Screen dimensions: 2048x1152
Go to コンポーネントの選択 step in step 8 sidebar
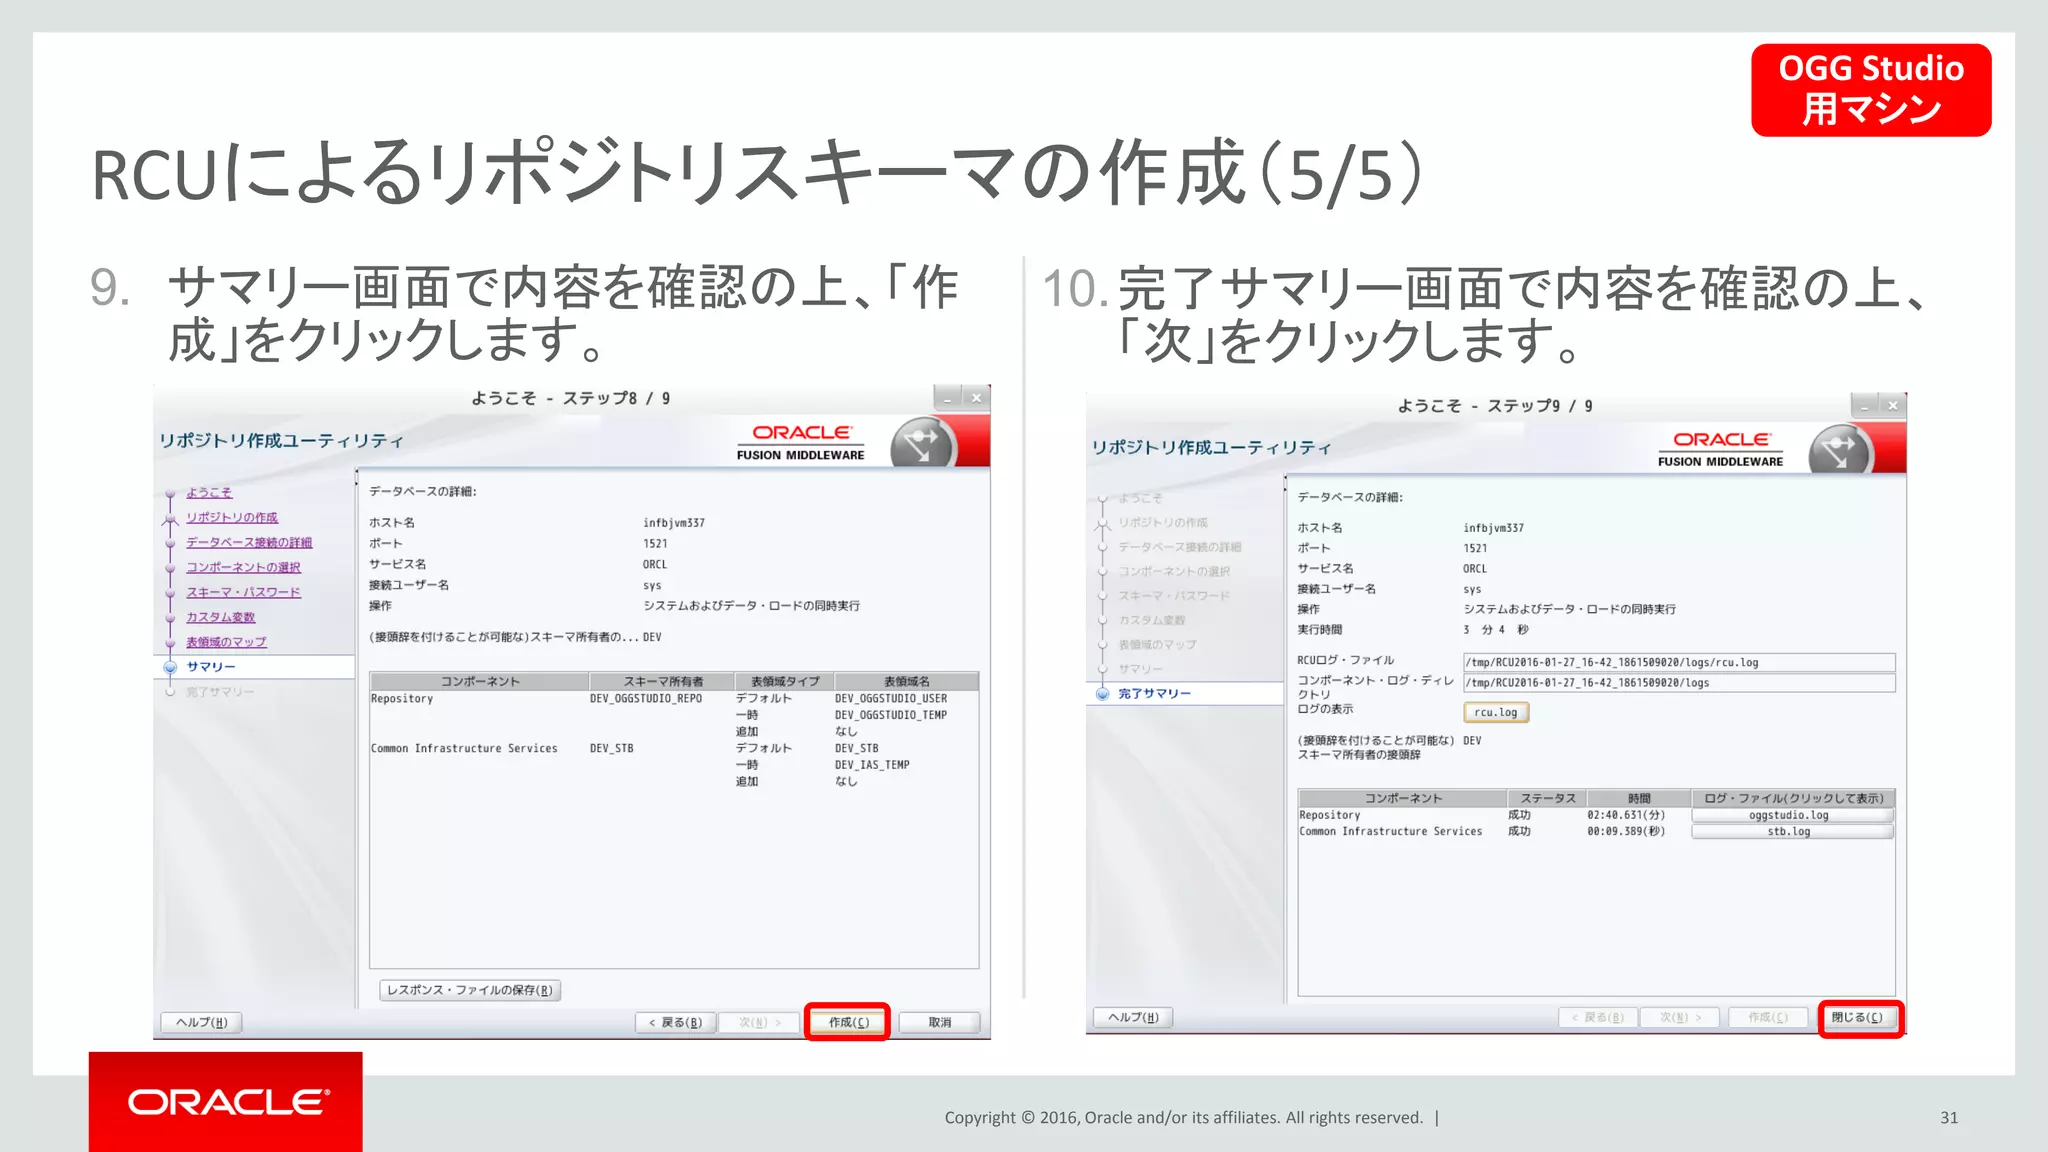coord(243,567)
